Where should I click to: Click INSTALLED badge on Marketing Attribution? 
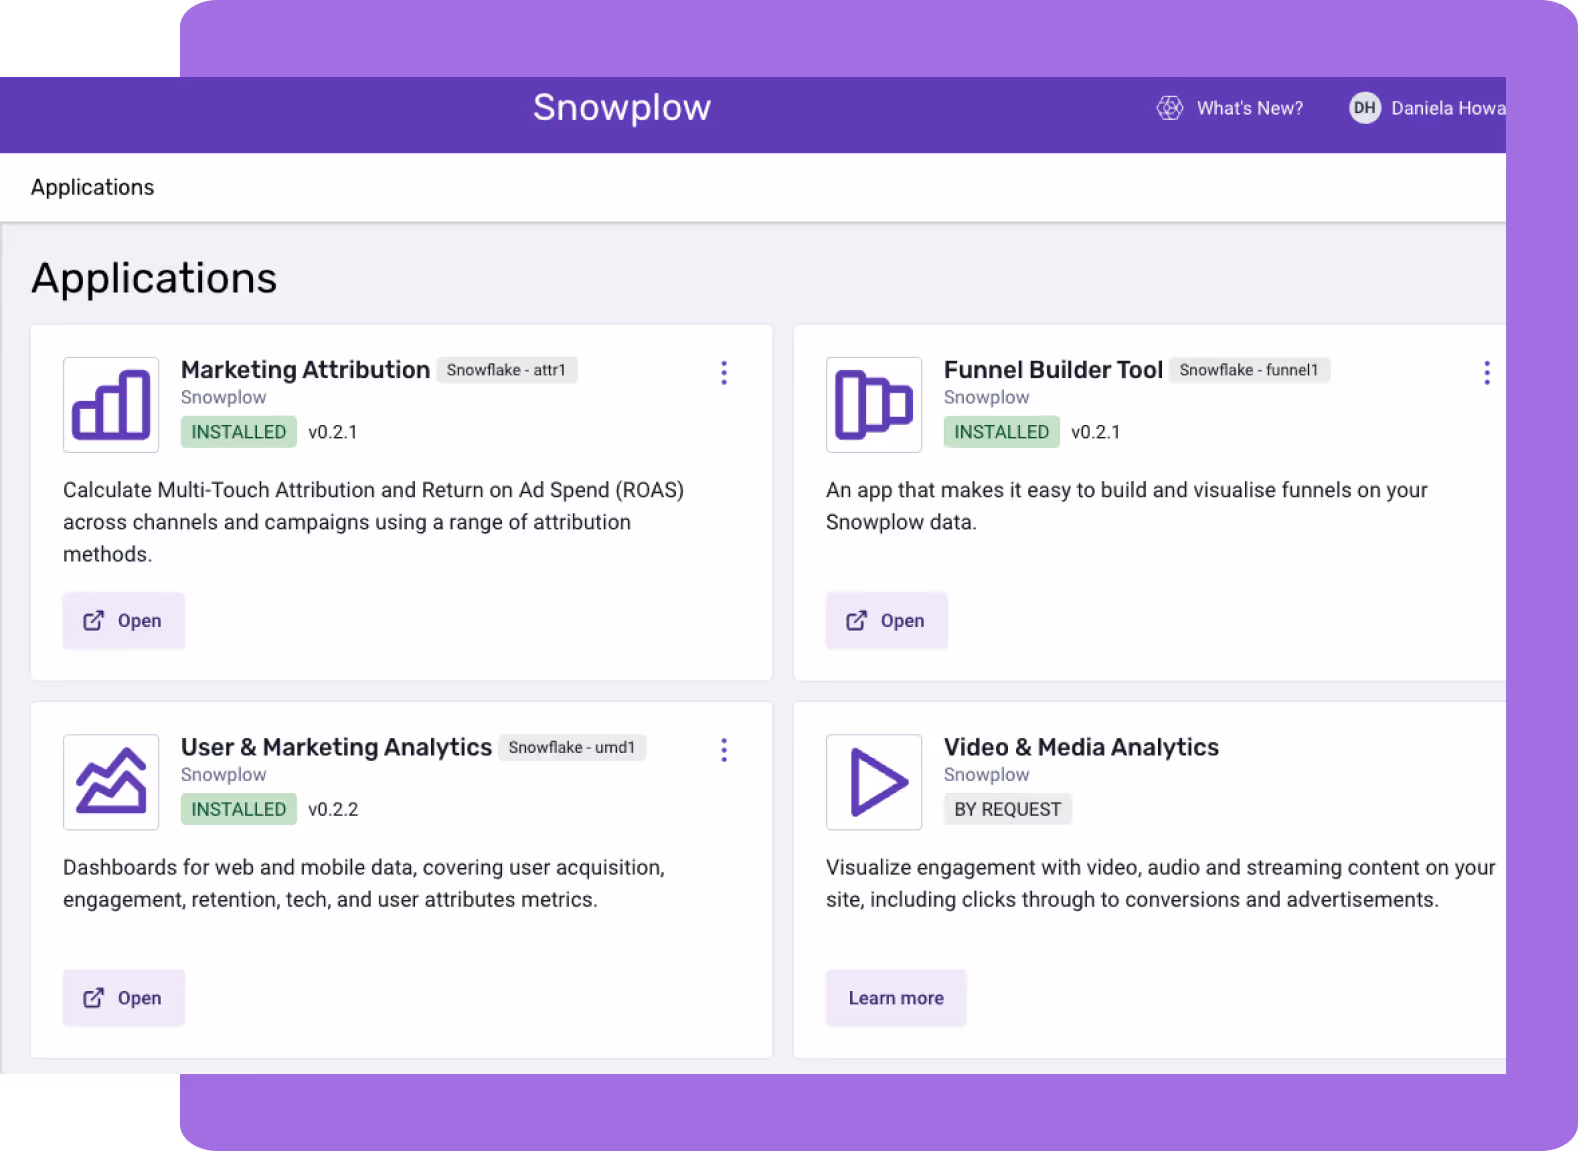coord(239,432)
